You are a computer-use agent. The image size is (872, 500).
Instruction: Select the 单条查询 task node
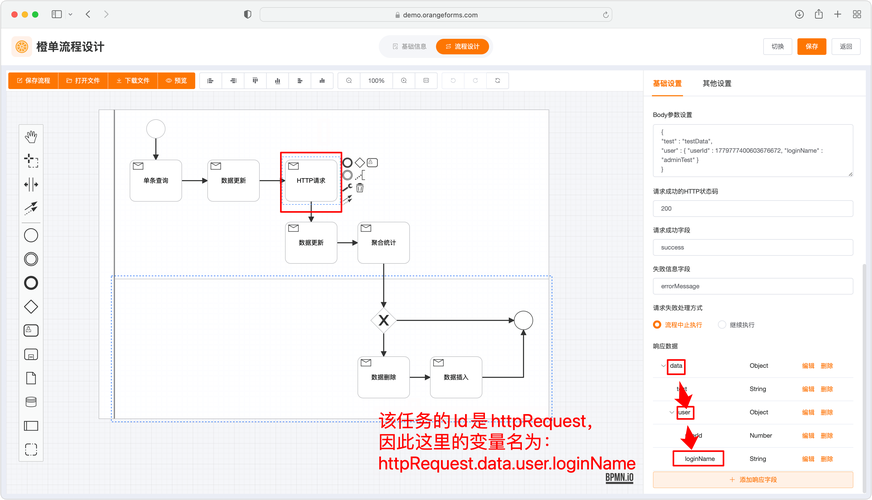pyautogui.click(x=156, y=180)
